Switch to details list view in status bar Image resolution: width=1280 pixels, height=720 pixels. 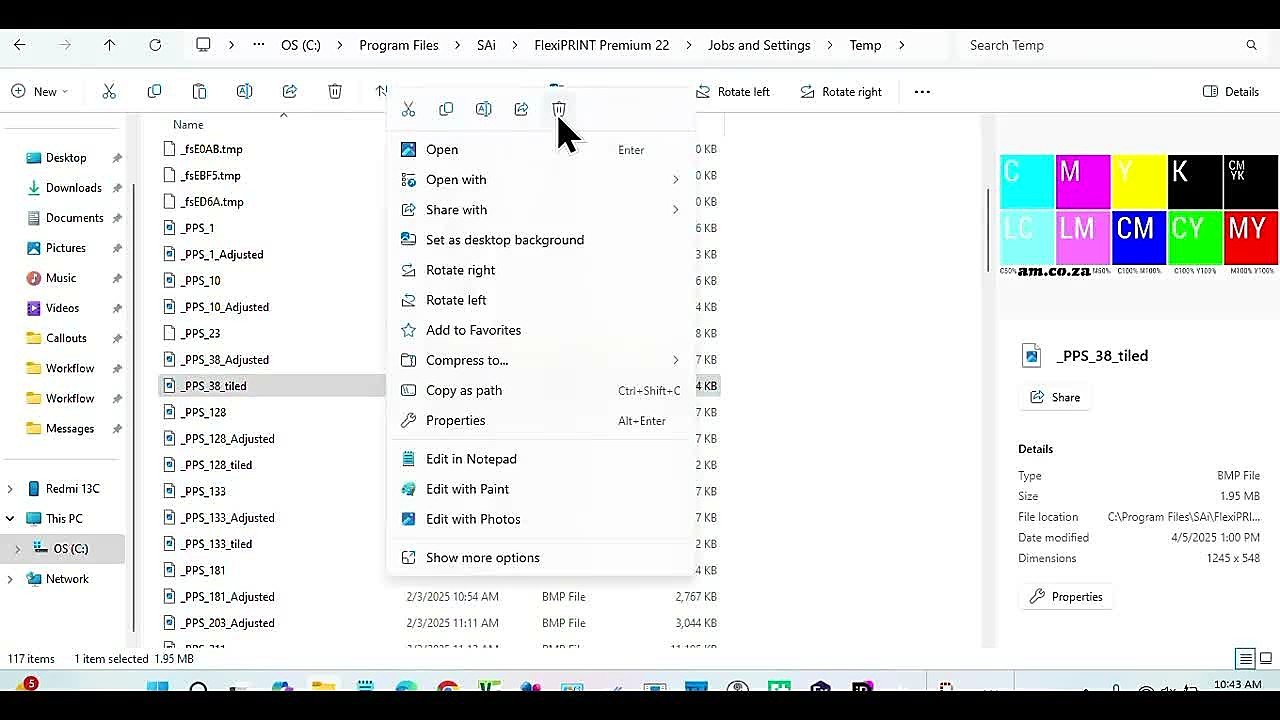1245,658
